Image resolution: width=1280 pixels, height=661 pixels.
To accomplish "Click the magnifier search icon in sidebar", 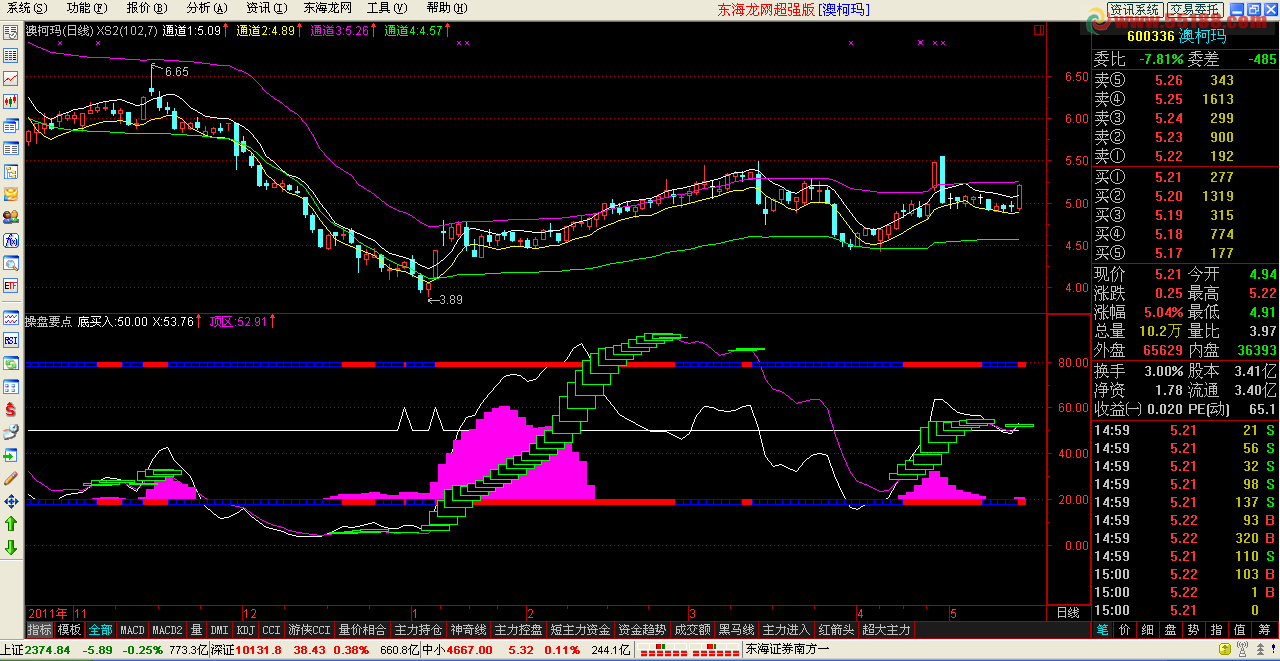I will pyautogui.click(x=11, y=263).
